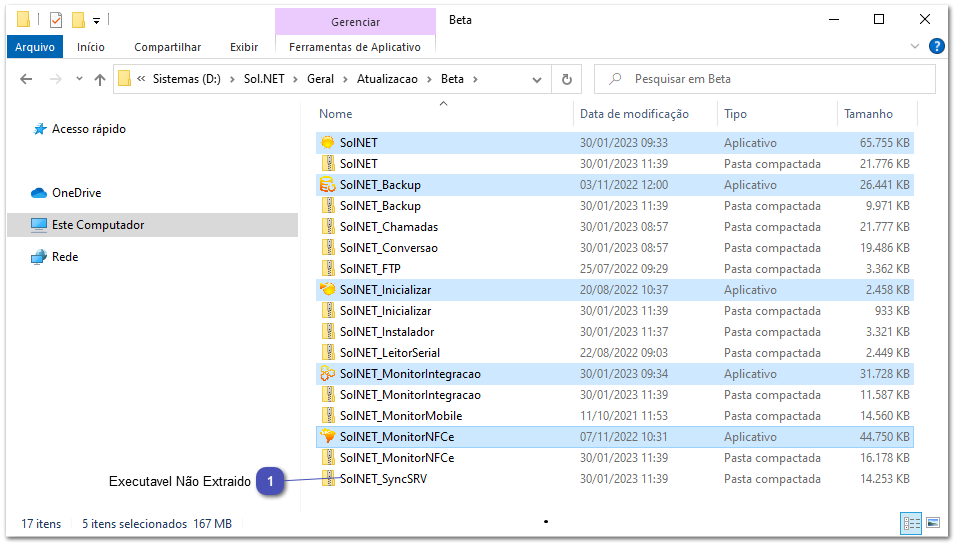The height and width of the screenshot is (546, 957).
Task: Click the SolNET_MonitorNFCe zip icon, 16.178 KB
Action: click(x=328, y=458)
